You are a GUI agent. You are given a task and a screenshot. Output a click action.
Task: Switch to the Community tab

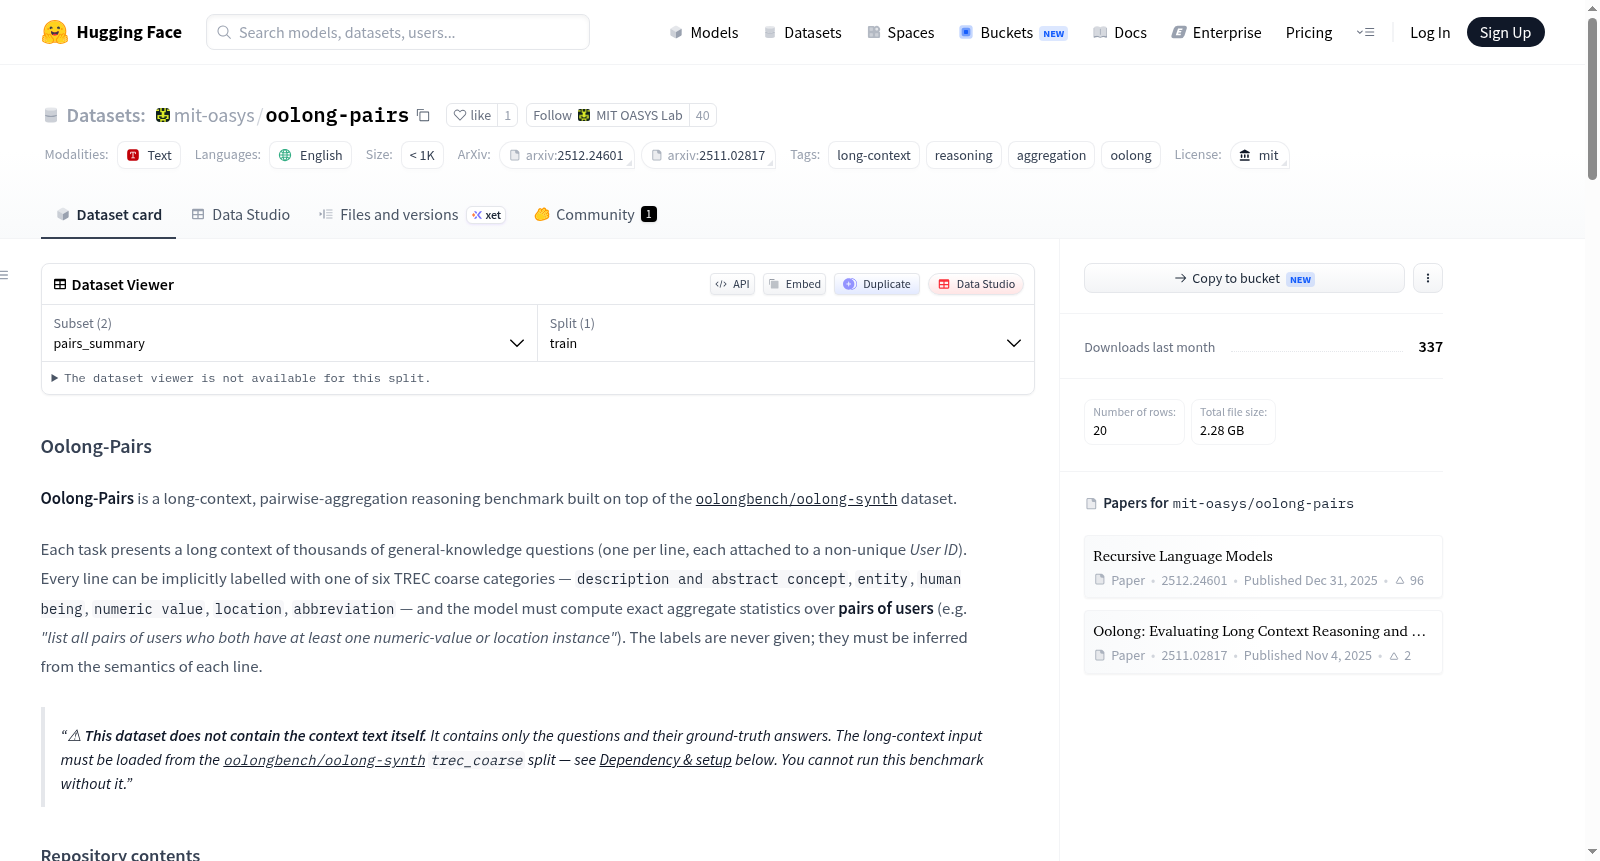(x=595, y=214)
